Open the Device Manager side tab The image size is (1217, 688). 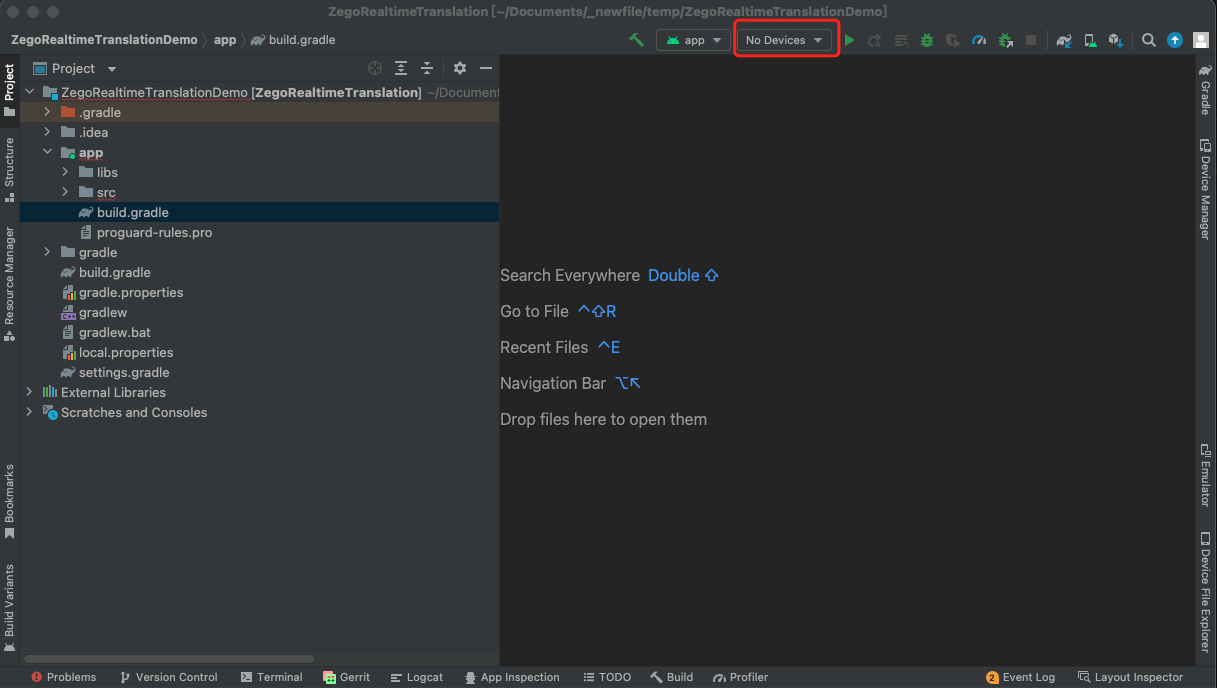[1206, 190]
